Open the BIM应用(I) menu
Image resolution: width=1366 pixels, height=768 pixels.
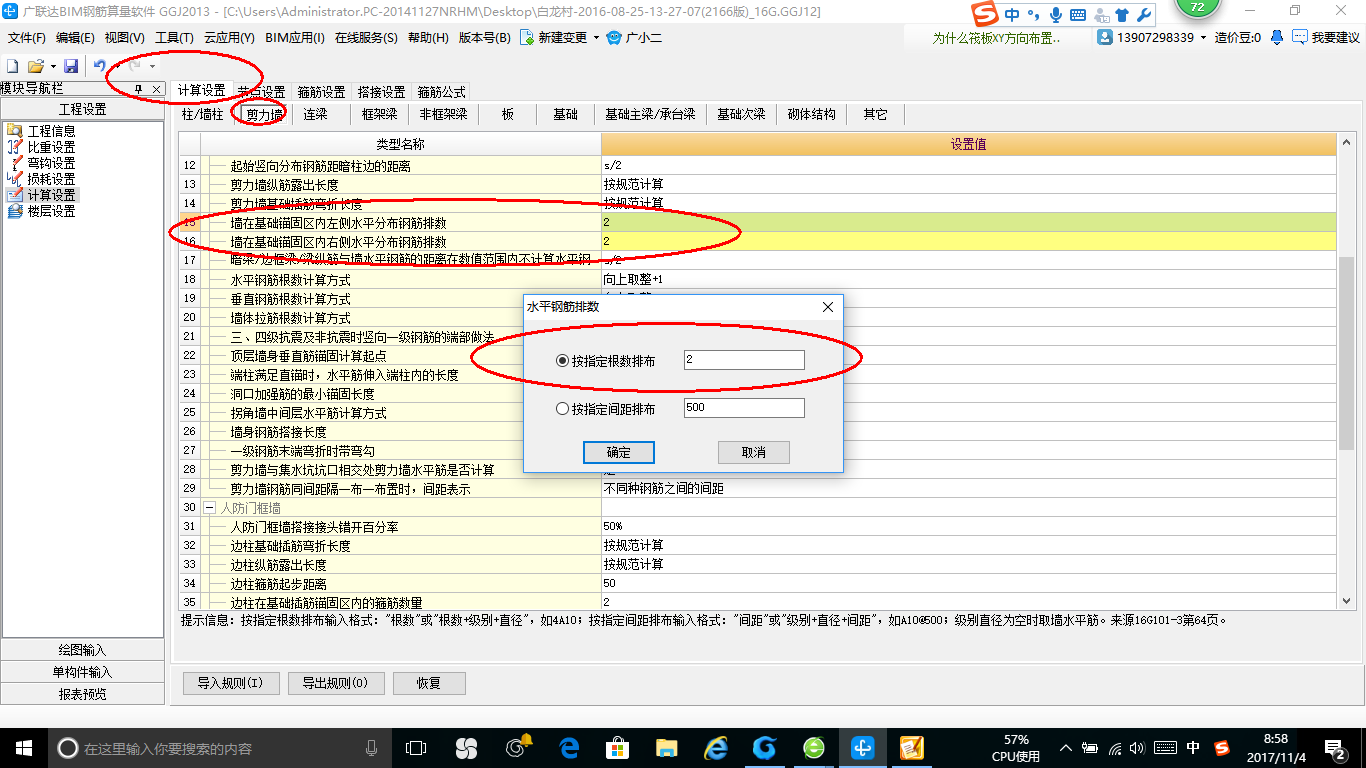coord(295,38)
